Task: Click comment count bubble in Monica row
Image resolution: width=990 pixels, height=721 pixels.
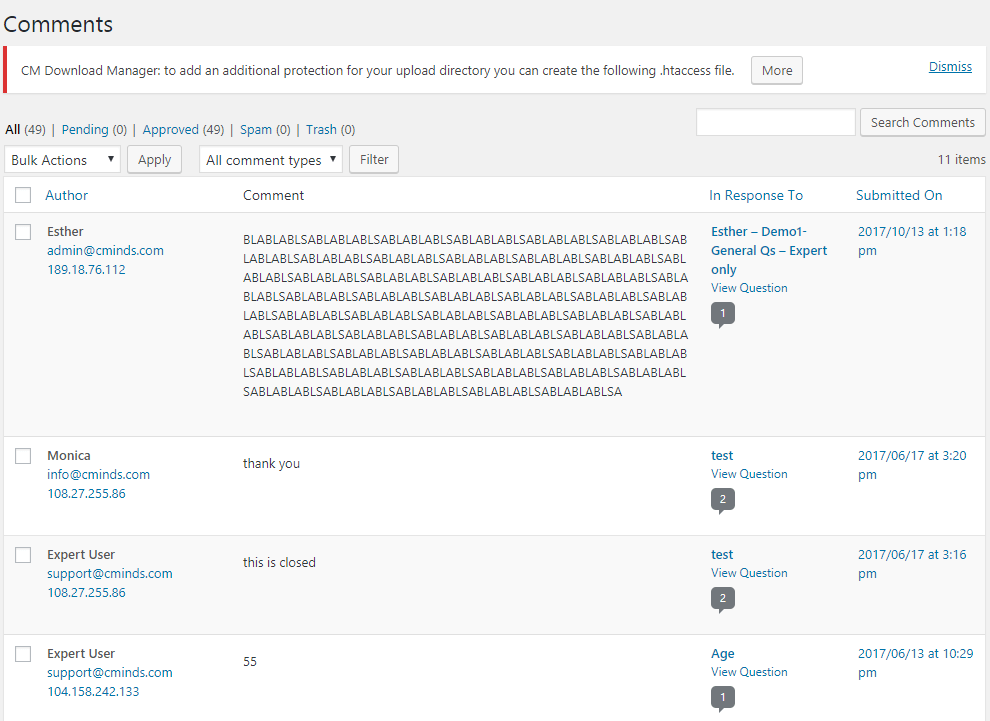Action: pyautogui.click(x=722, y=499)
